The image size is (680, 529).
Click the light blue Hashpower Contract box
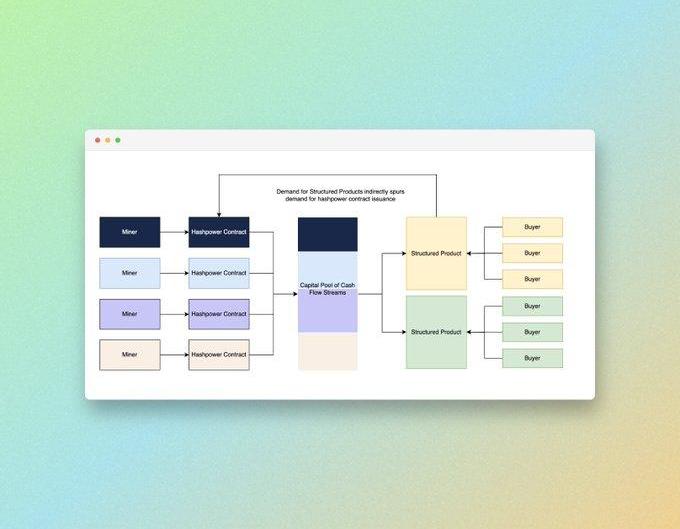(x=219, y=273)
